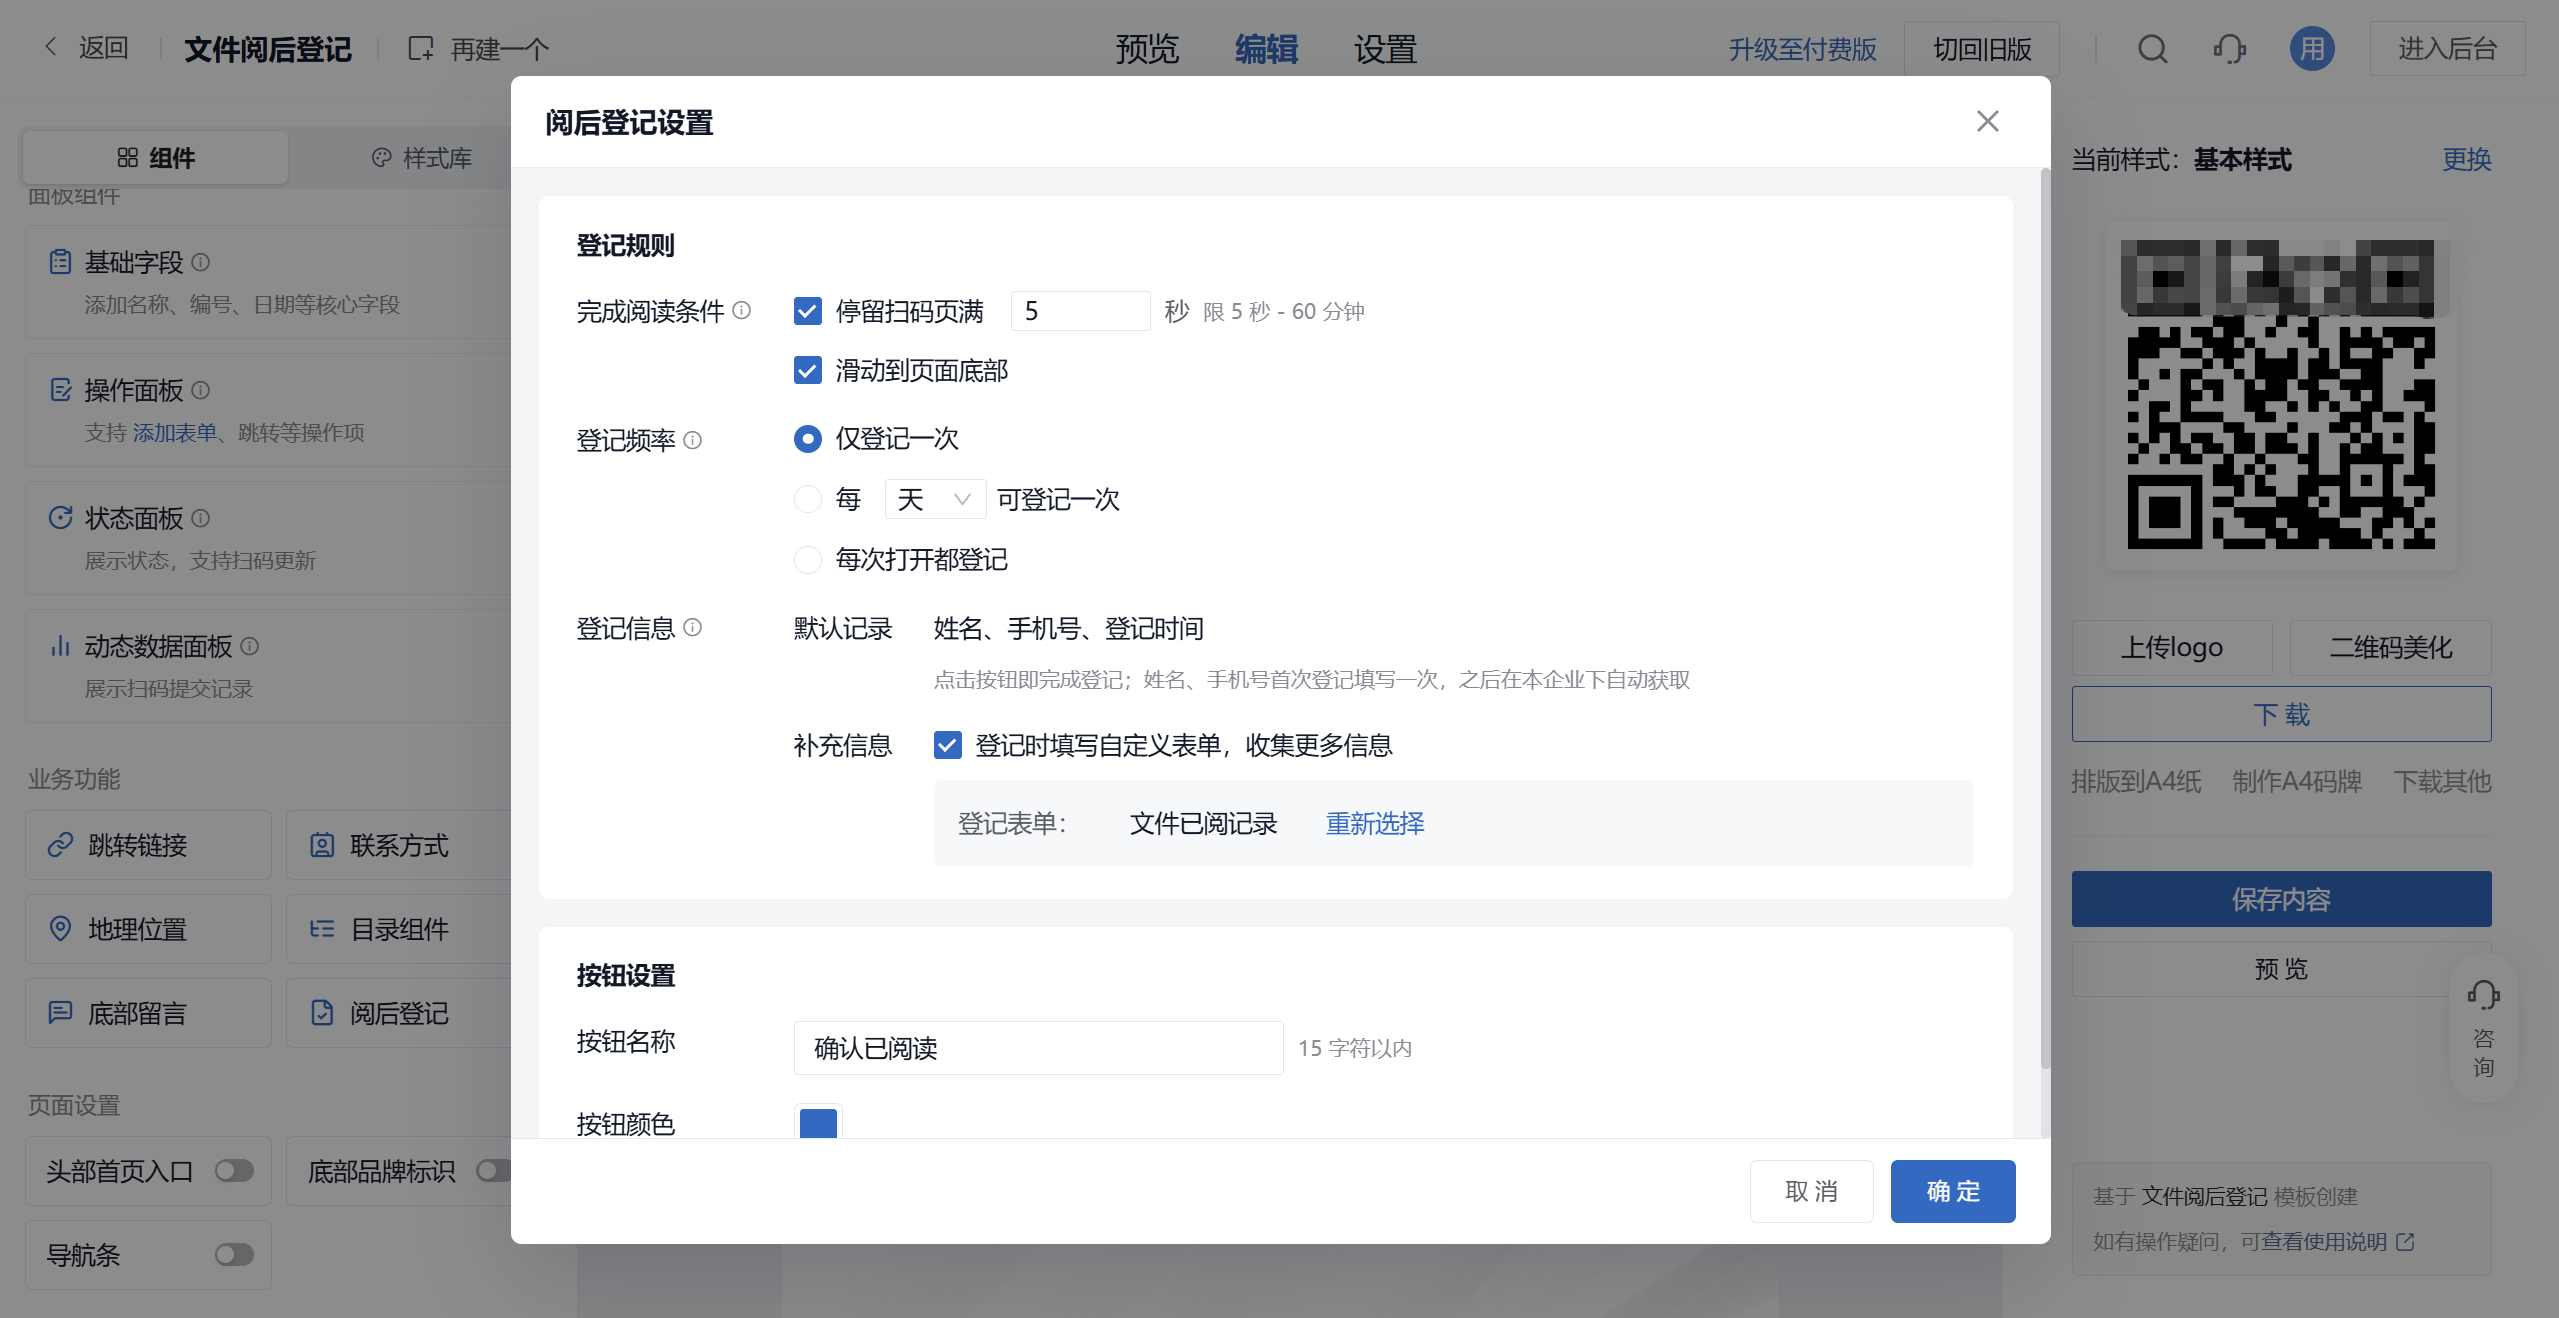This screenshot has width=2559, height=1318.
Task: Click the info icon next to 登记频率
Action: point(692,440)
